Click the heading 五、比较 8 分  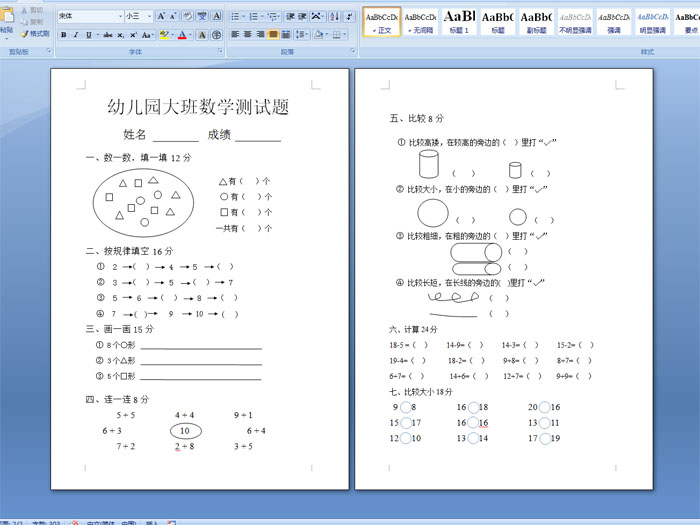pyautogui.click(x=417, y=118)
